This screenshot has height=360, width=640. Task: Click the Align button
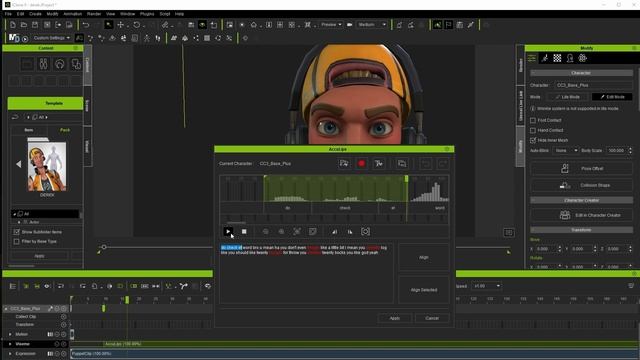[424, 258]
